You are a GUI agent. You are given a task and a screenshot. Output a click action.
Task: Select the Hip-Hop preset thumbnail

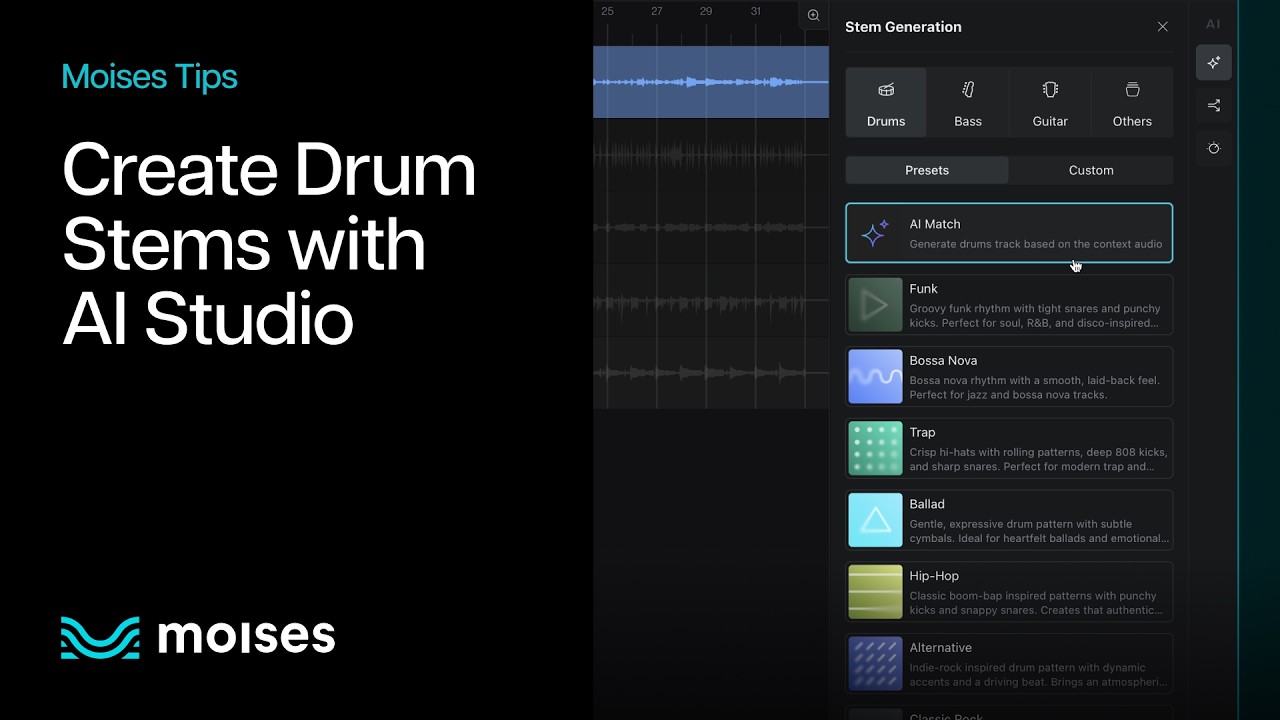click(x=875, y=592)
